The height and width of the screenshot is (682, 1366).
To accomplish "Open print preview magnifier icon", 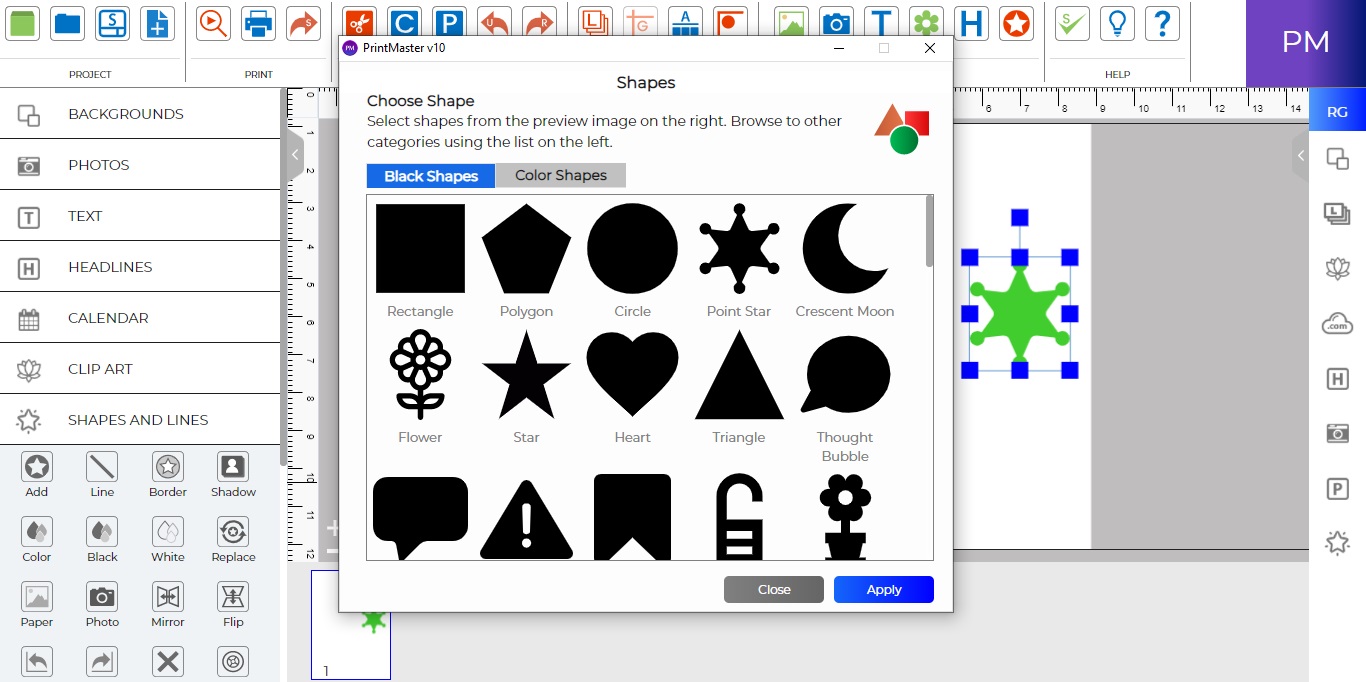I will click(x=213, y=23).
